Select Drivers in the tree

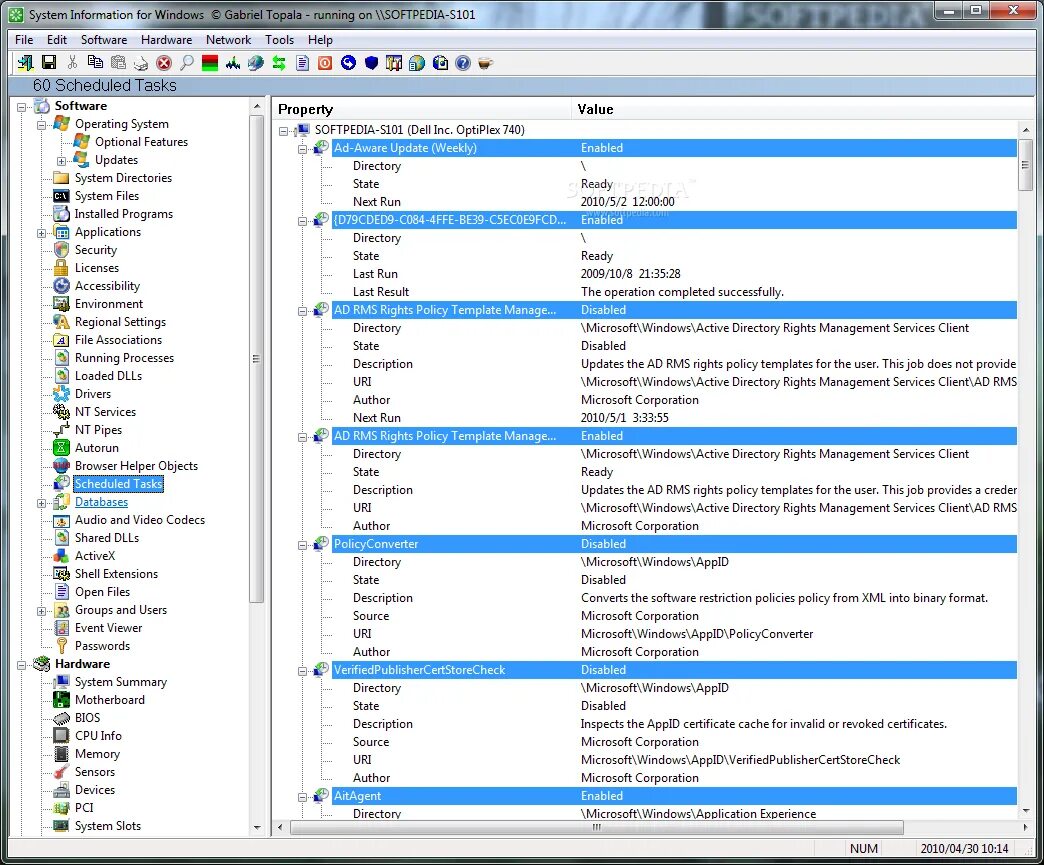[x=93, y=394]
